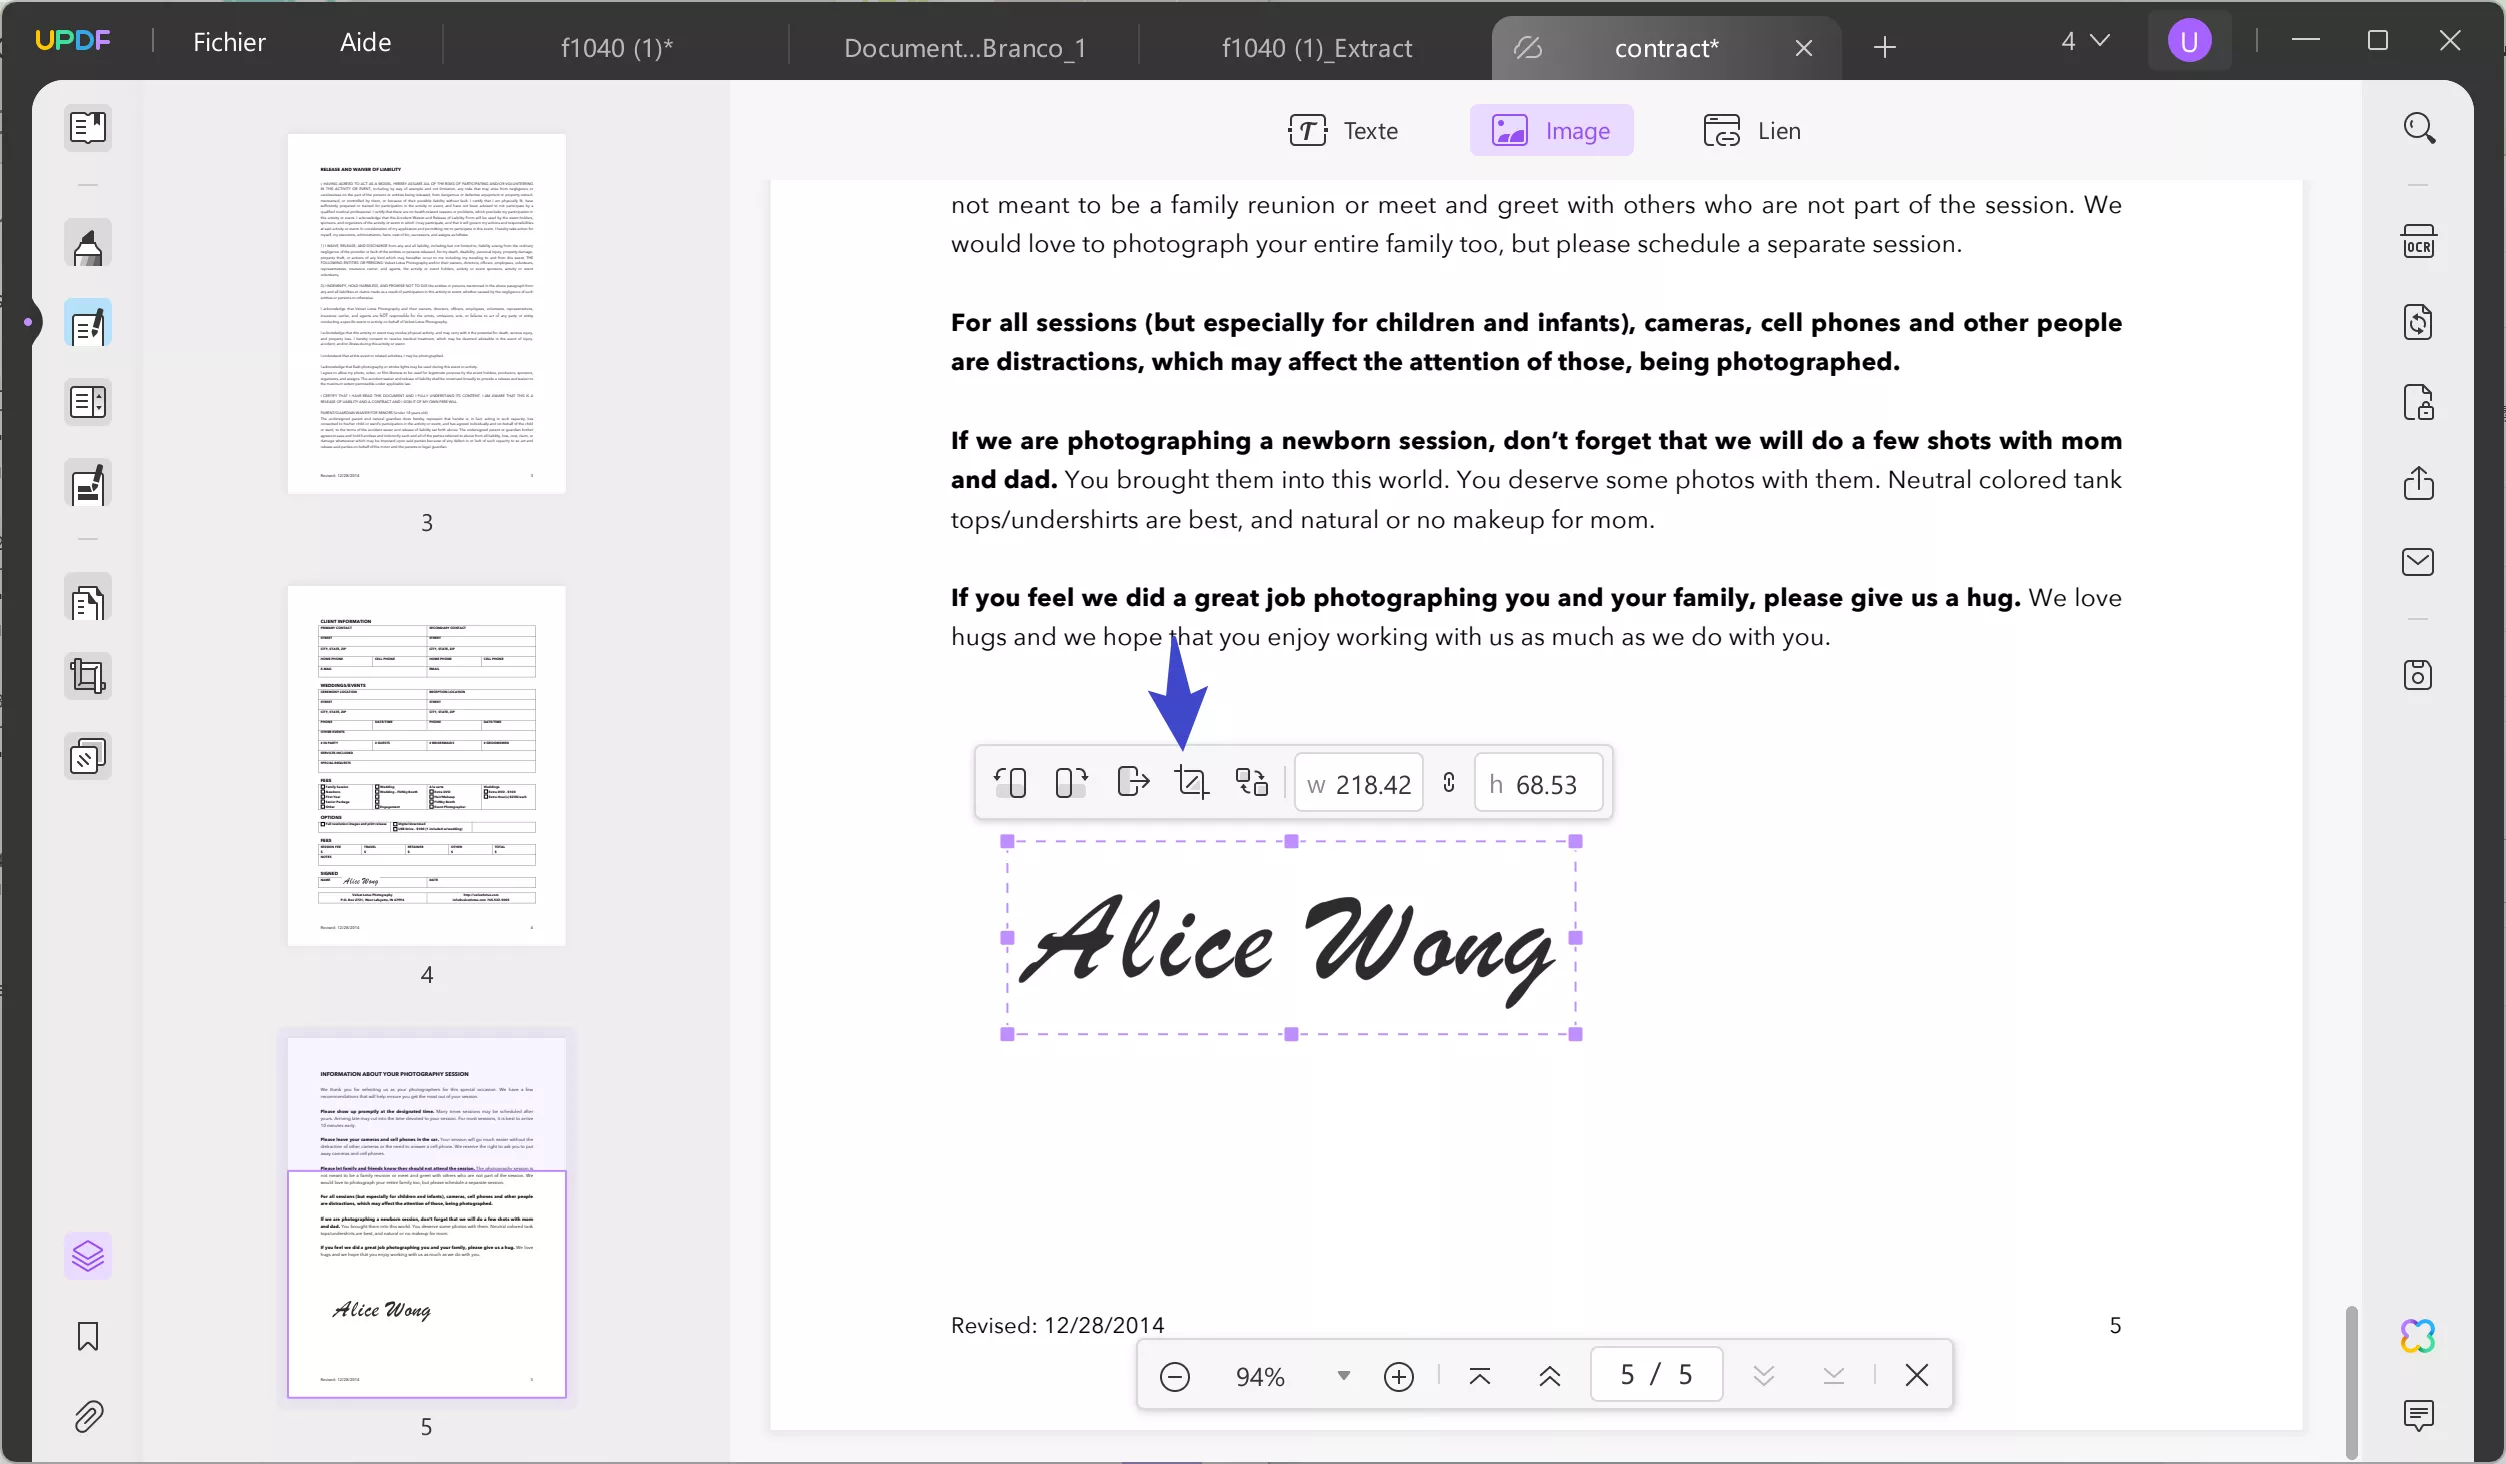Switch to Texte editing mode
This screenshot has width=2506, height=1464.
(x=1344, y=130)
